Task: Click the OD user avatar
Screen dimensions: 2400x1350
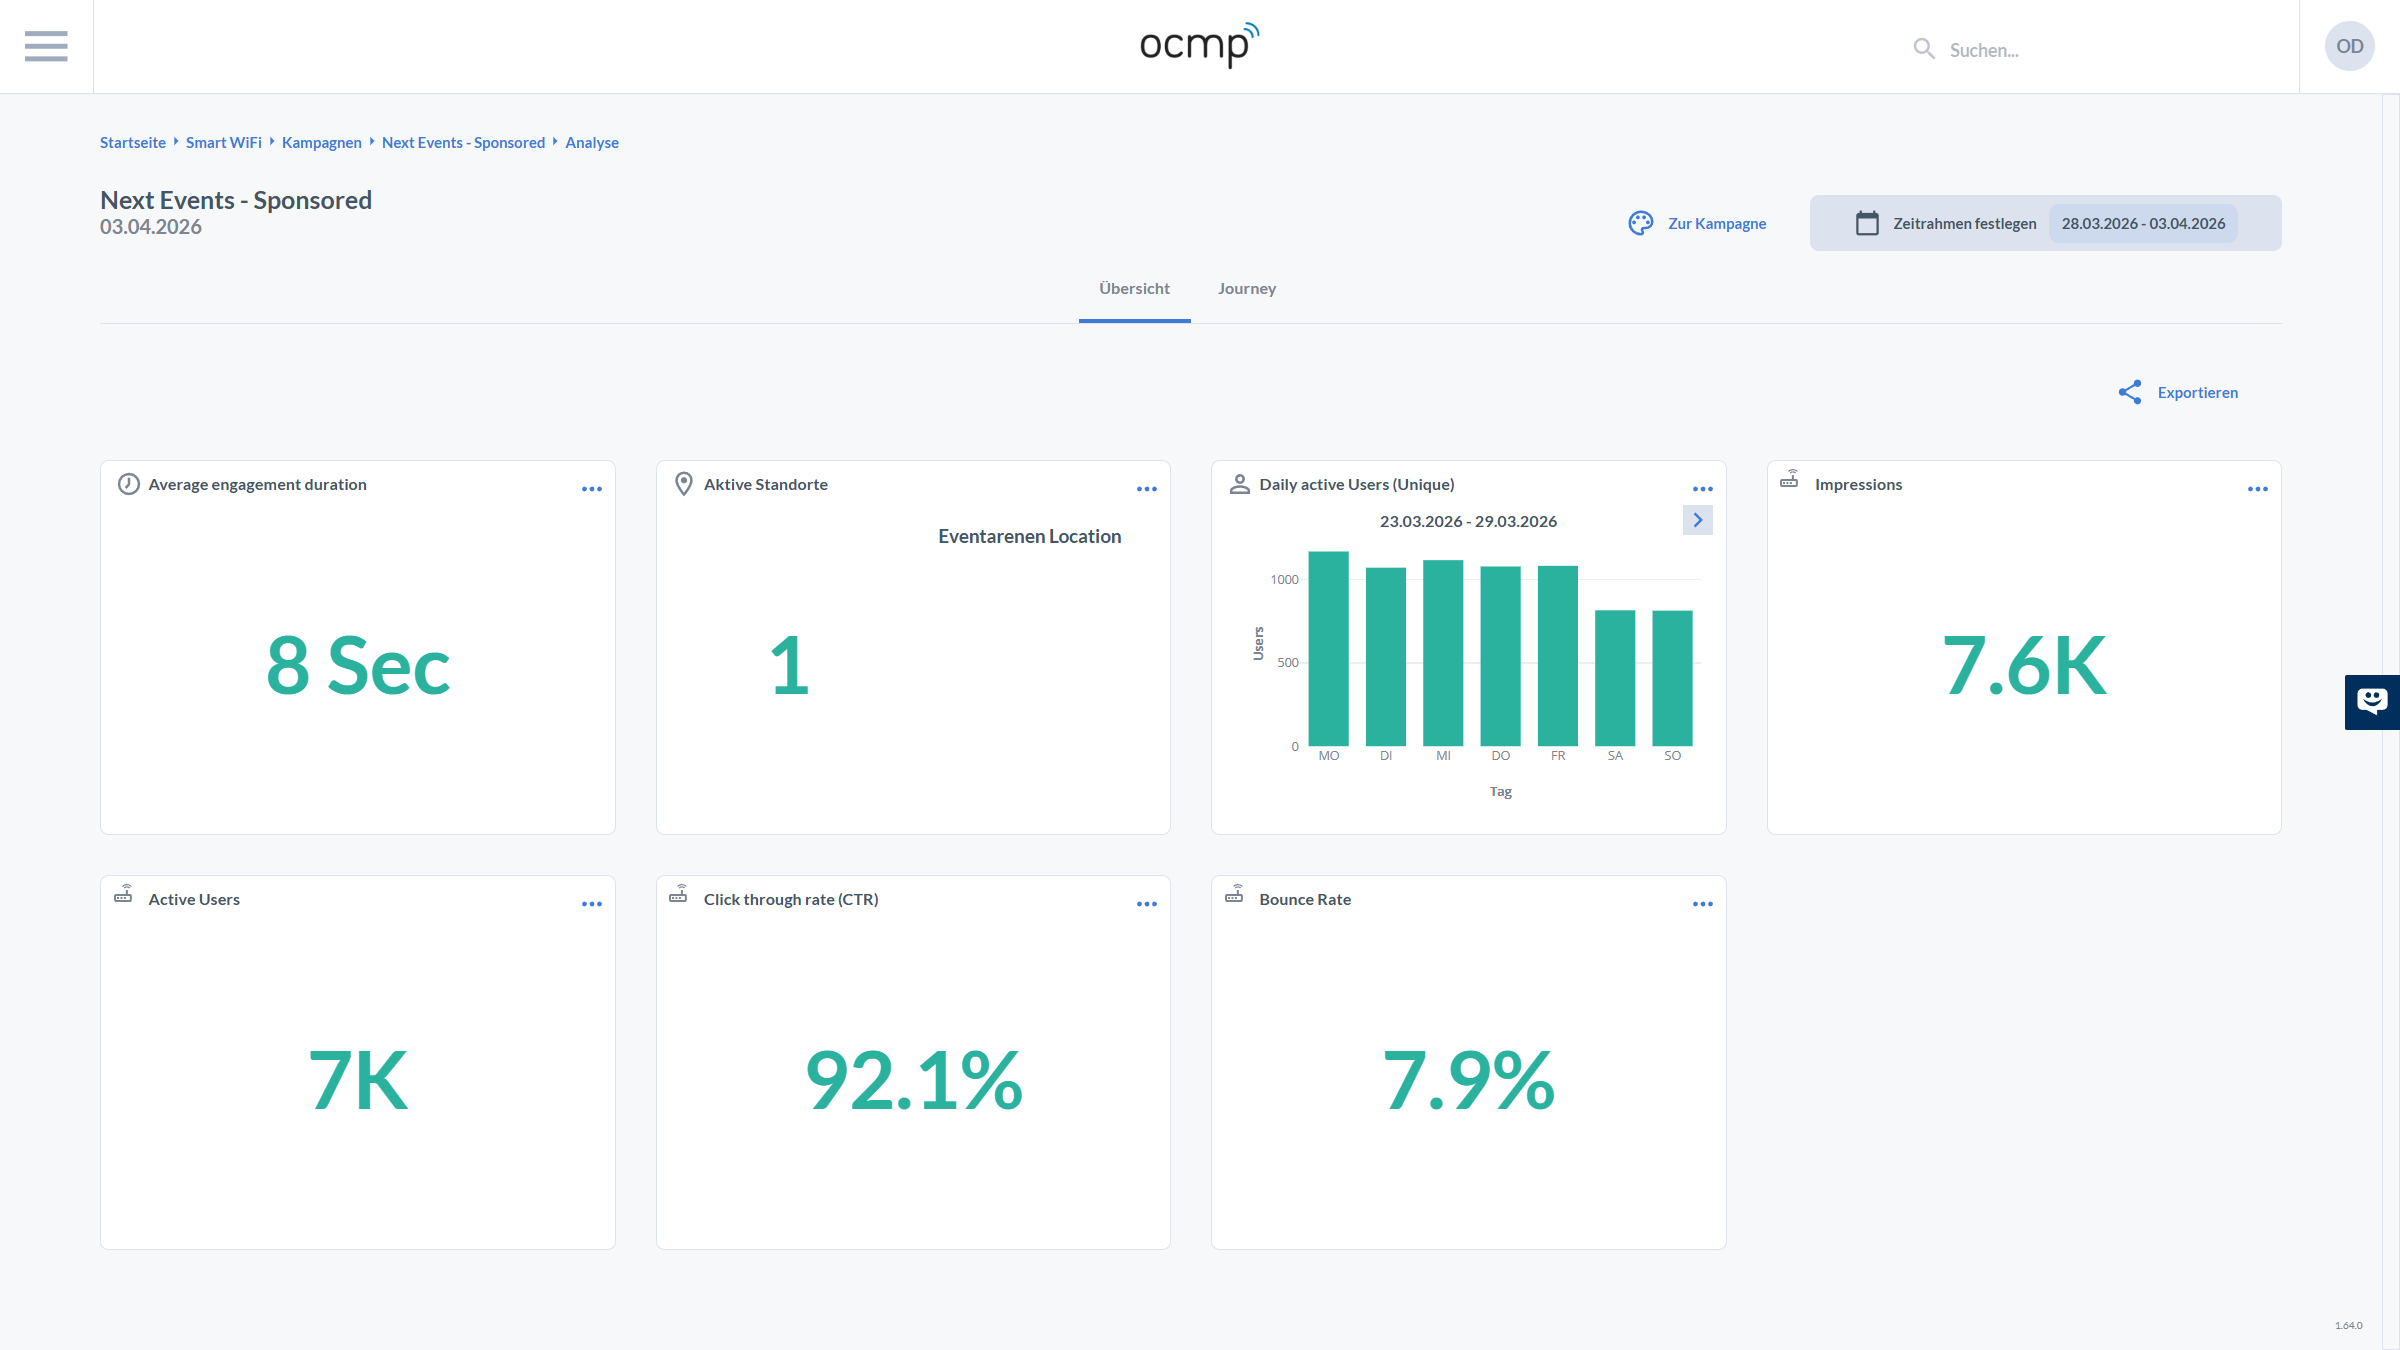Action: click(2349, 46)
